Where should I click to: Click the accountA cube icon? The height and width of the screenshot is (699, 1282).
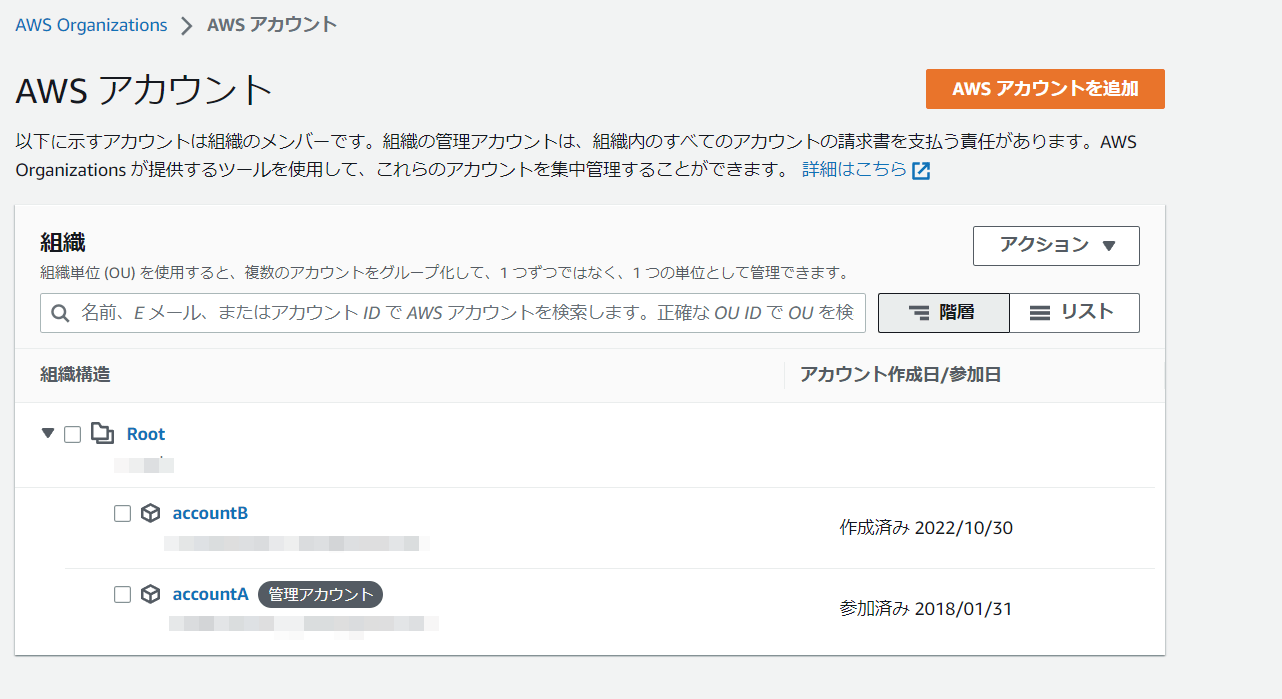coord(150,594)
